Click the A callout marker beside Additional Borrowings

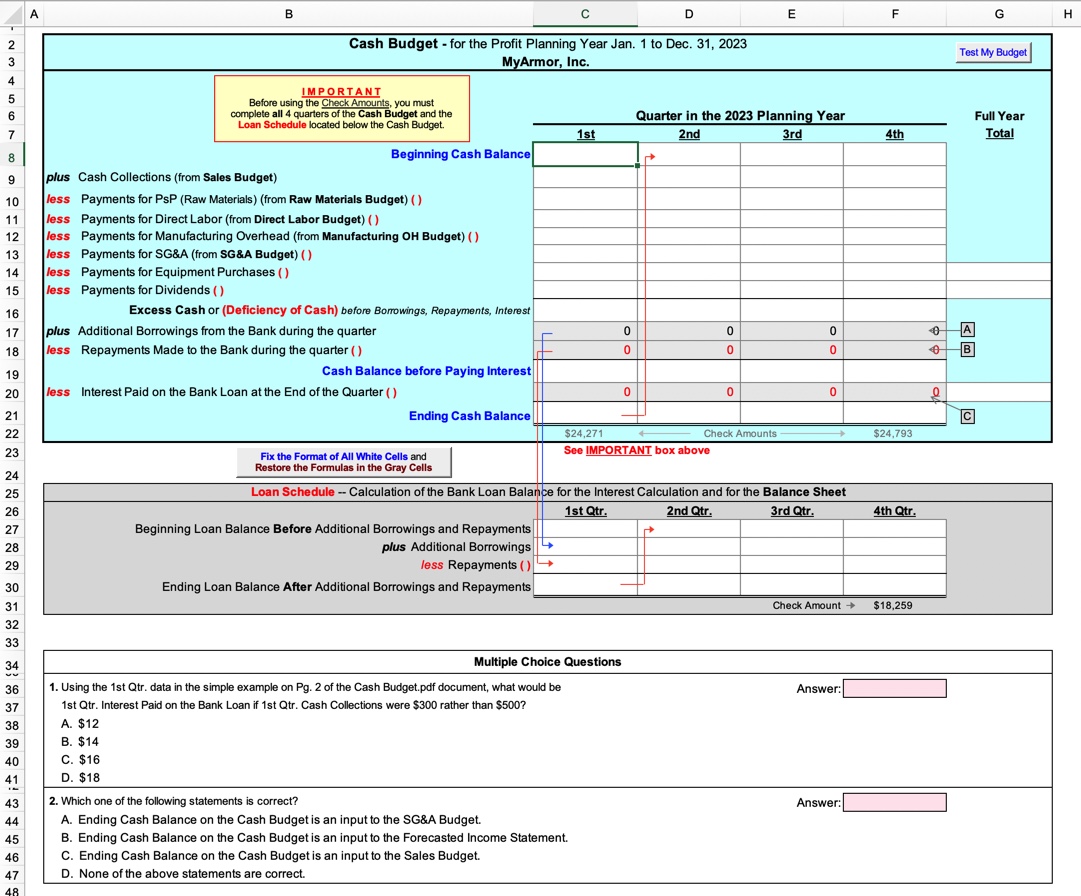click(x=966, y=330)
